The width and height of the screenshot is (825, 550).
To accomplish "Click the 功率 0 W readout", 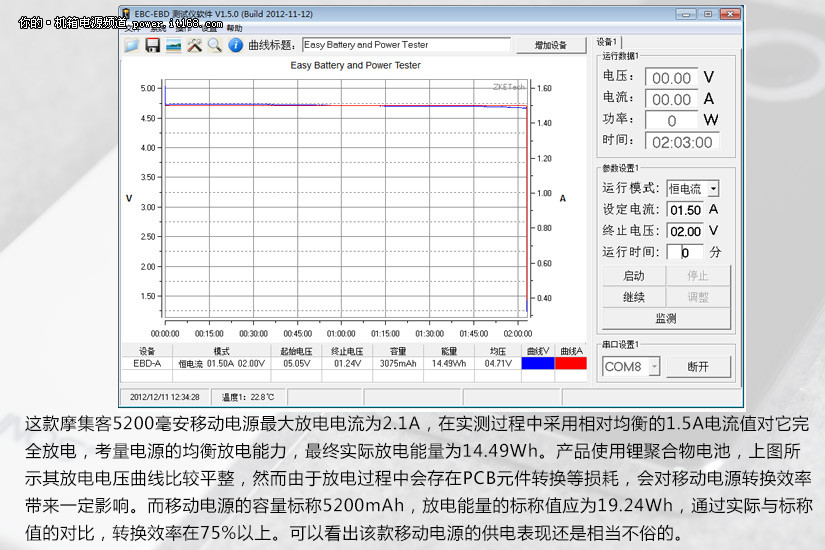I will pyautogui.click(x=671, y=121).
